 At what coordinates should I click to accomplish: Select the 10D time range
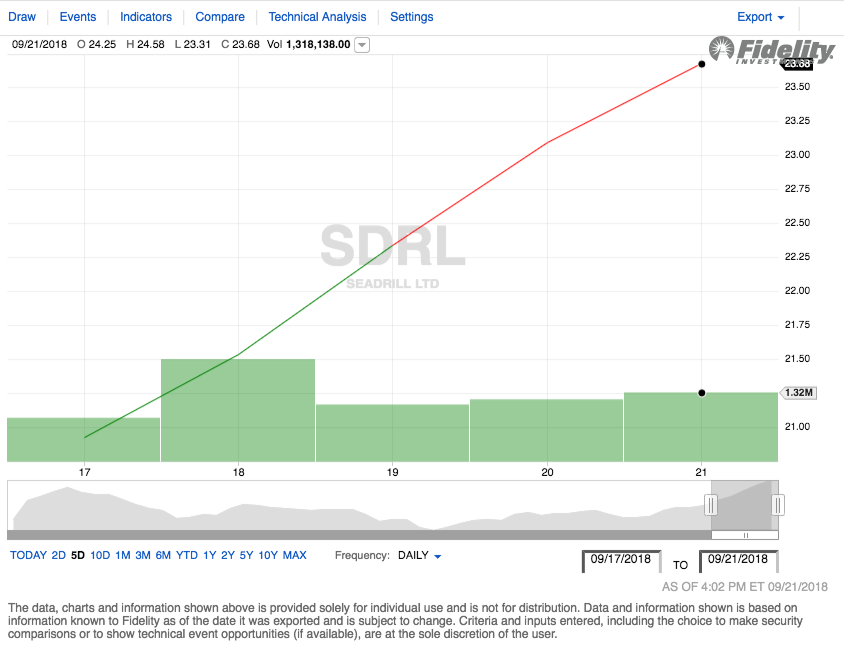[x=100, y=555]
